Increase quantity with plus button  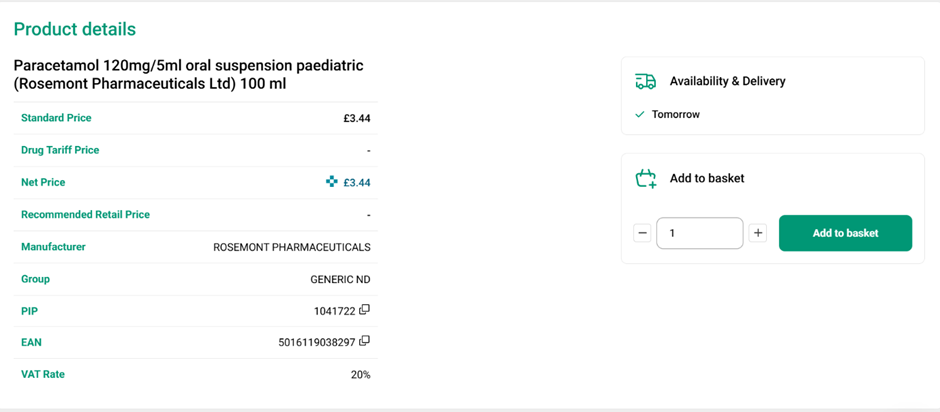pos(758,233)
